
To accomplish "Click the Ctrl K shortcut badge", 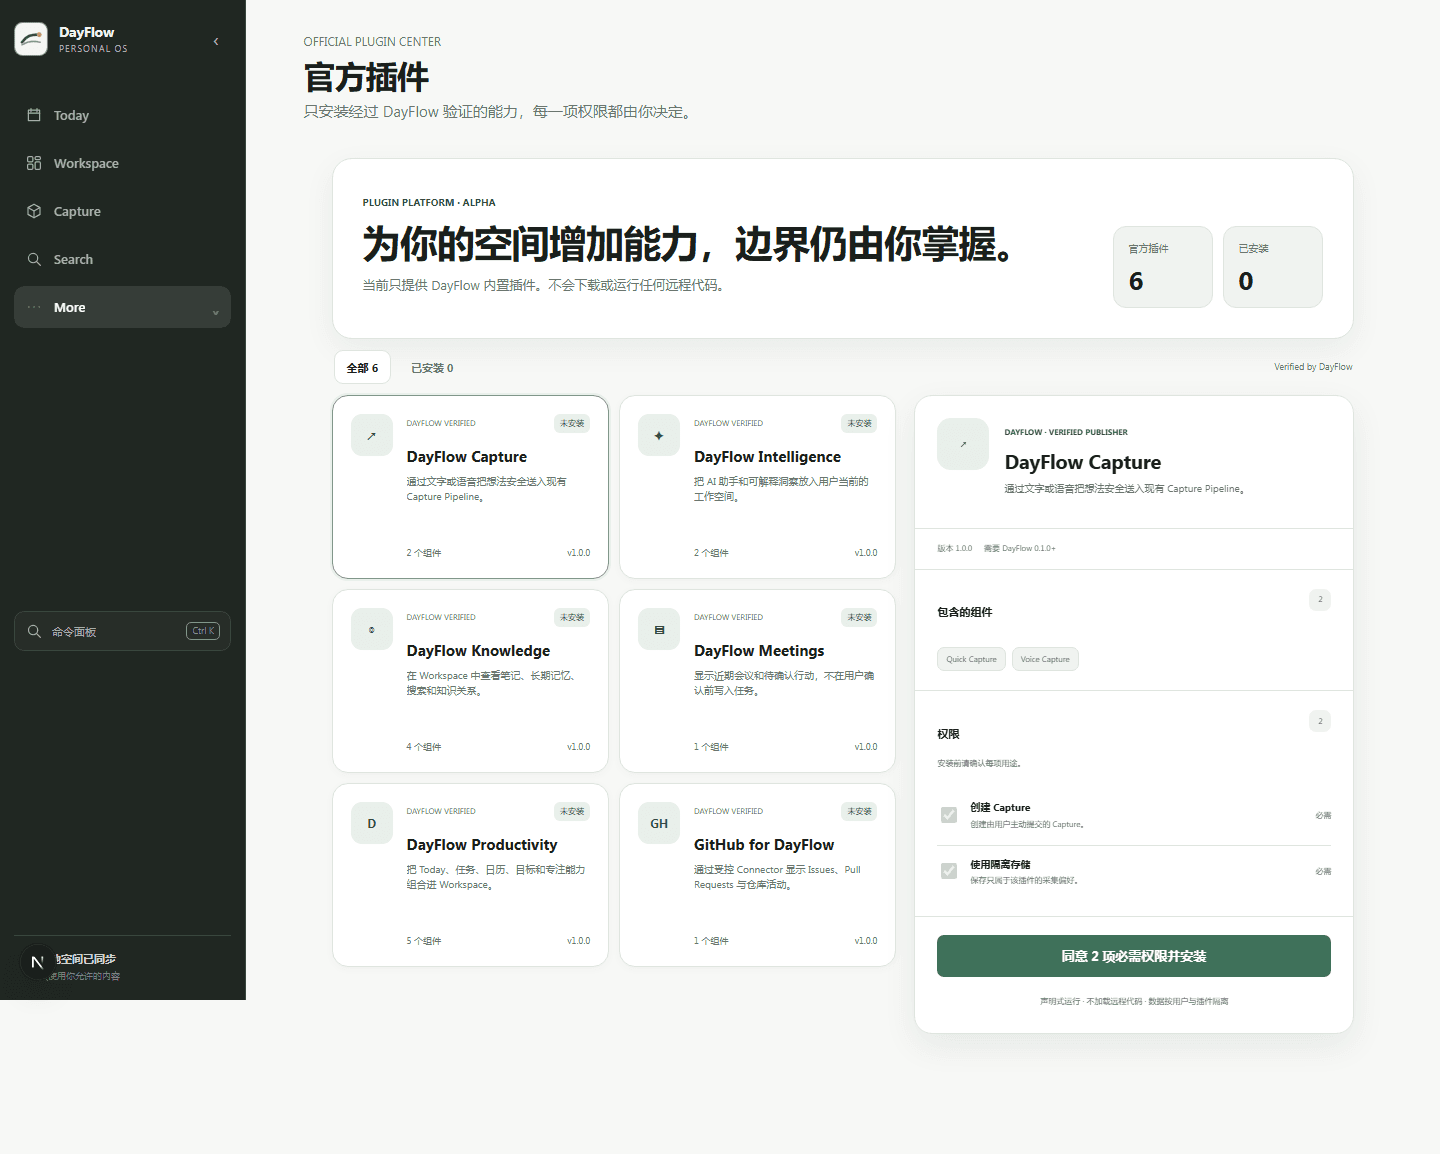I will click(203, 631).
